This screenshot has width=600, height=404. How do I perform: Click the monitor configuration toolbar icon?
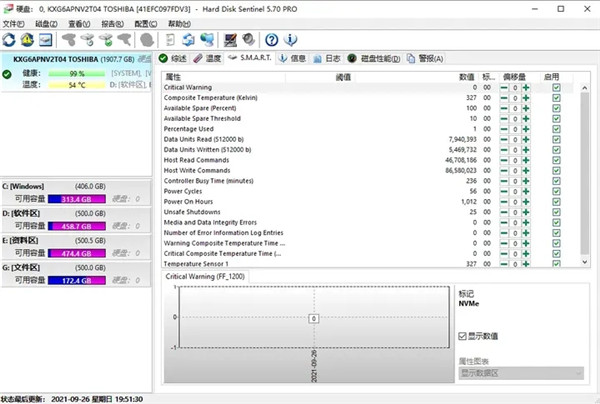point(230,39)
